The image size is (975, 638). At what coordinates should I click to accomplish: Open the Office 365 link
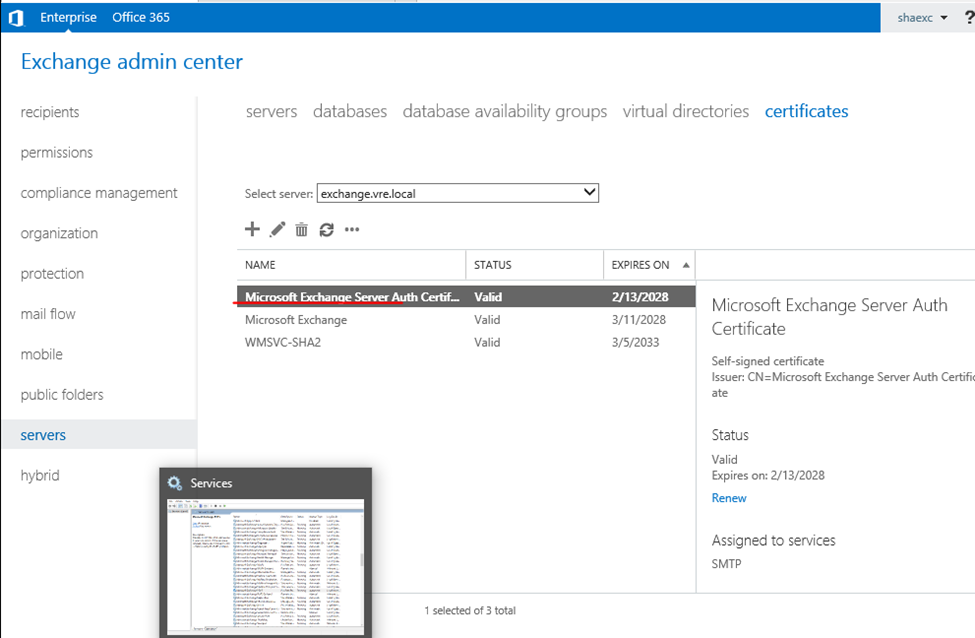click(141, 17)
